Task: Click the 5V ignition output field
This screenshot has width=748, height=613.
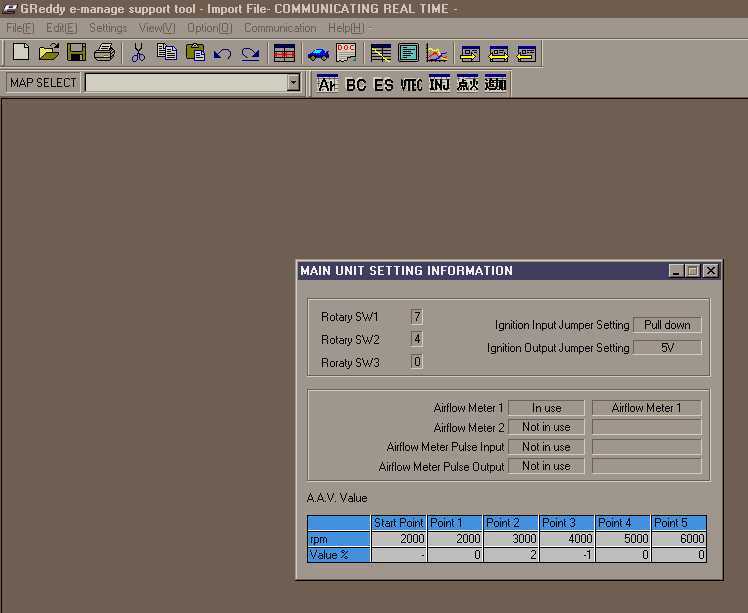Action: (x=667, y=348)
